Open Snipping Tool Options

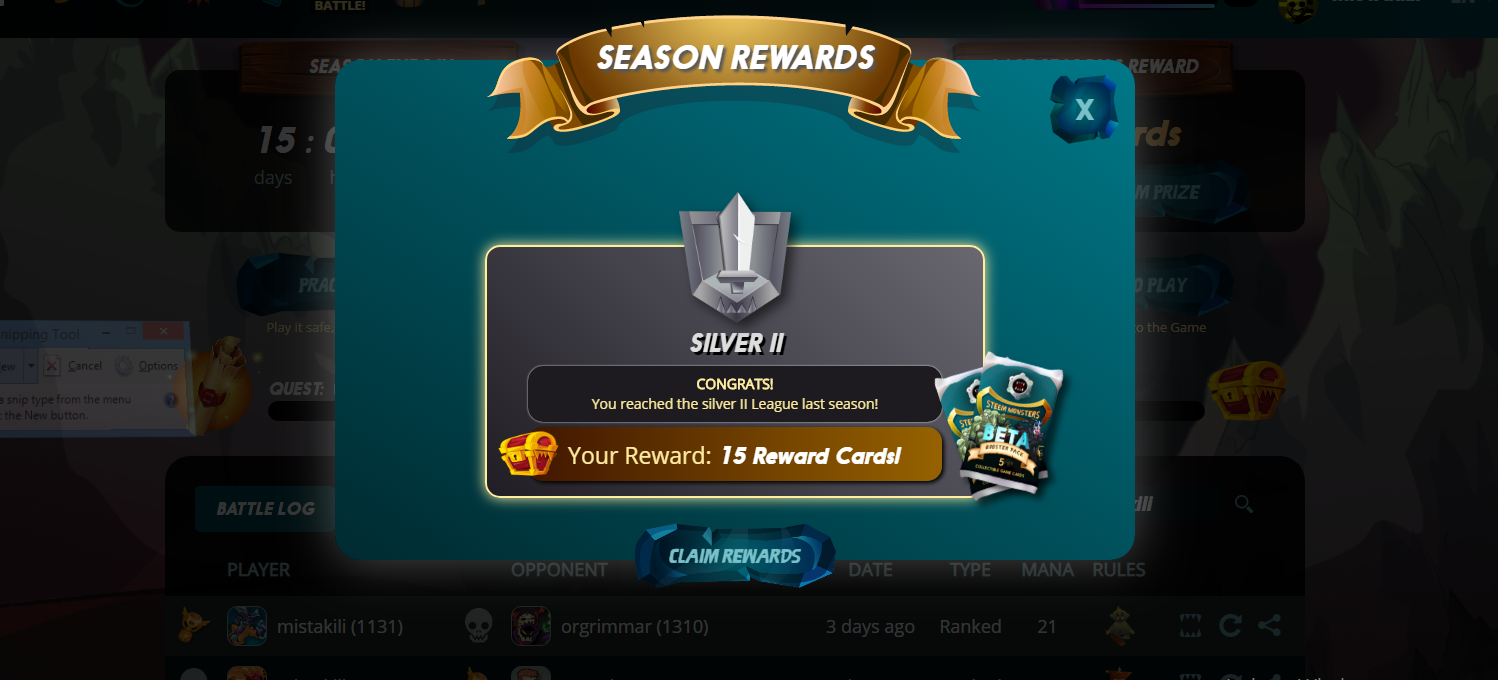tap(147, 366)
